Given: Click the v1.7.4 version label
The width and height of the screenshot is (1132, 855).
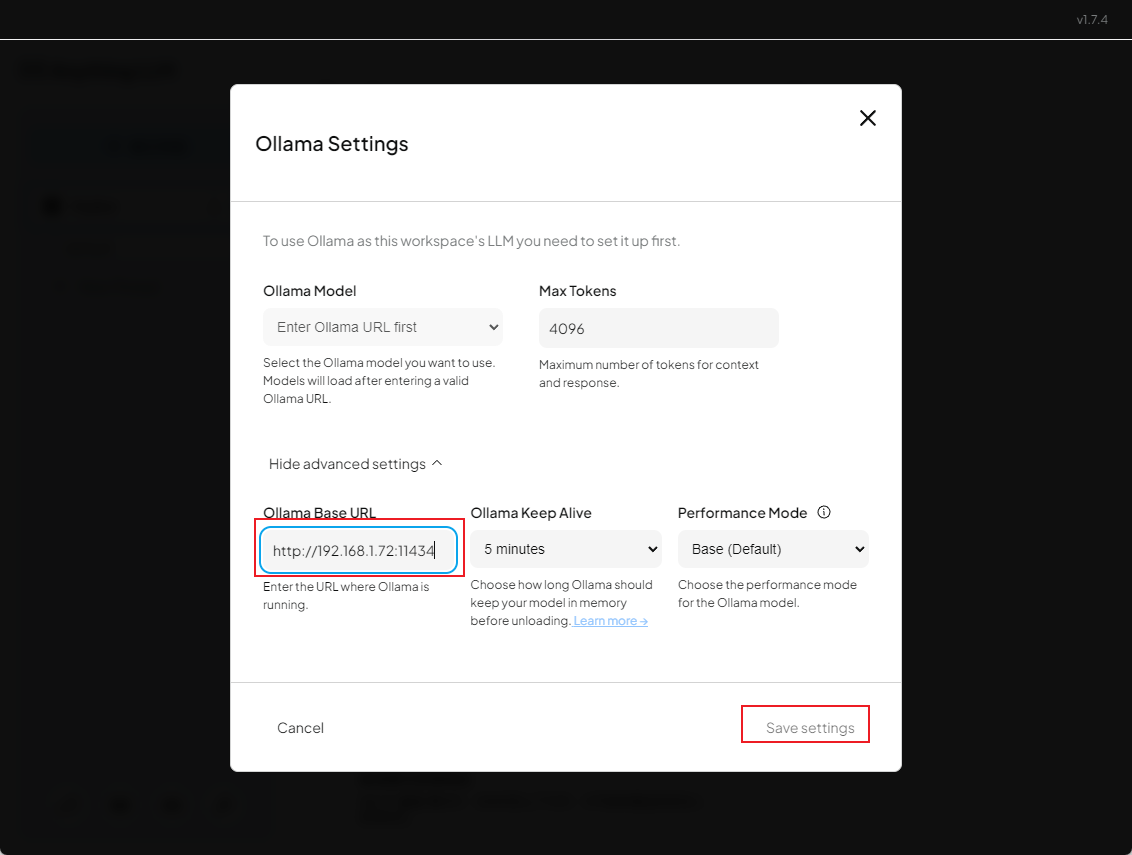Looking at the screenshot, I should tap(1092, 19).
